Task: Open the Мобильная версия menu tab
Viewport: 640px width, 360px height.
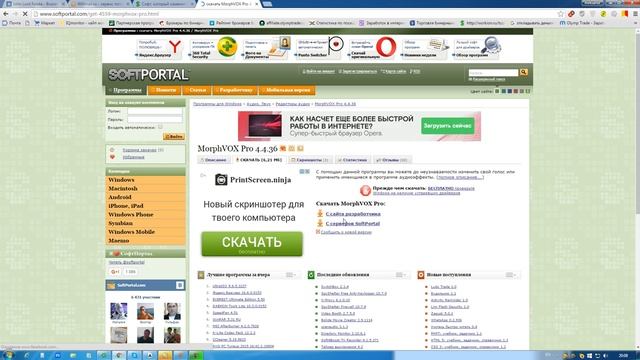Action: 287,90
